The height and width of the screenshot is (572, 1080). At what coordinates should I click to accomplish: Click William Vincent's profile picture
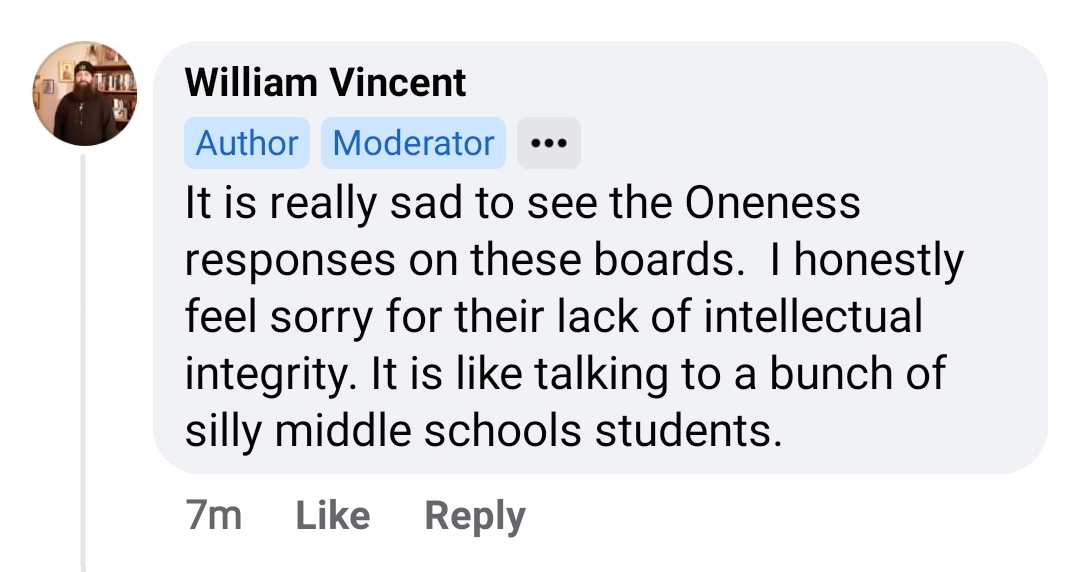84,94
